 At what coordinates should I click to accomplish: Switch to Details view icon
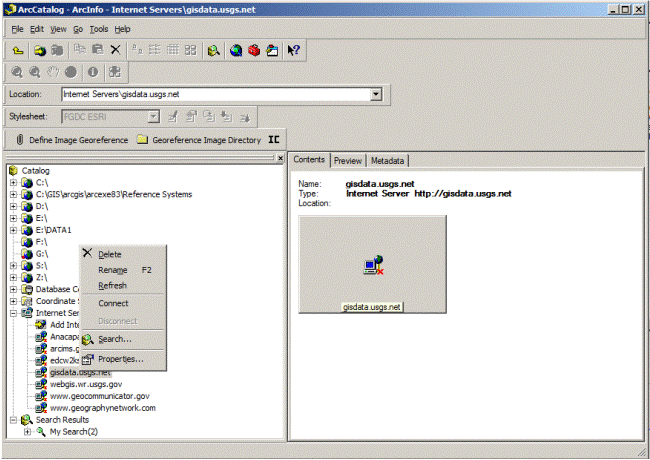click(172, 50)
